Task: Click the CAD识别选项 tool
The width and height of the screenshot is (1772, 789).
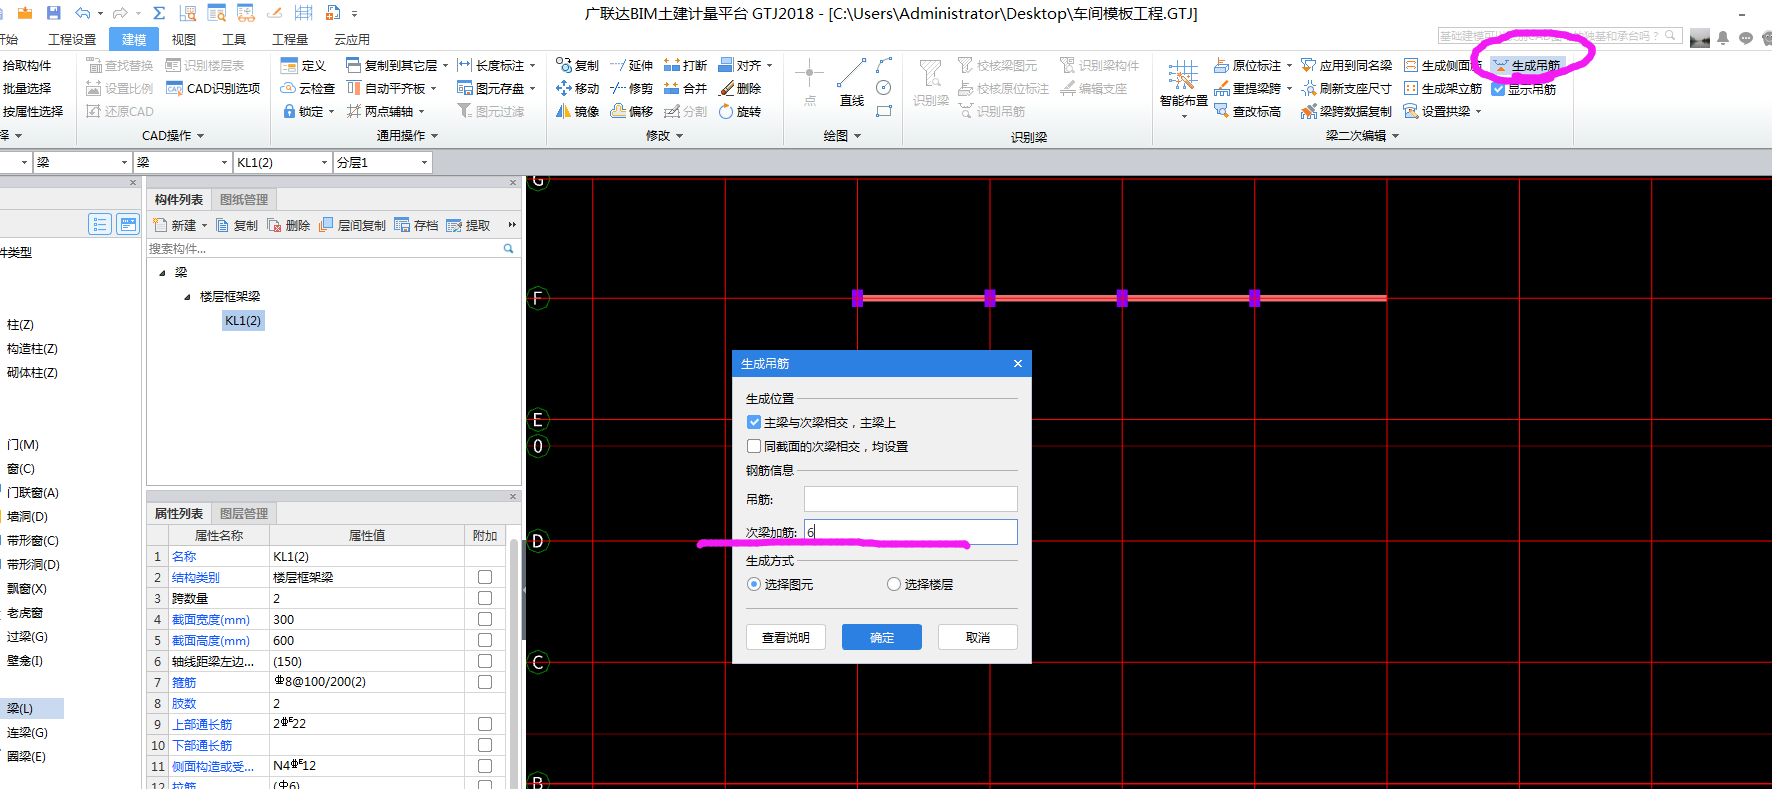Action: [213, 88]
